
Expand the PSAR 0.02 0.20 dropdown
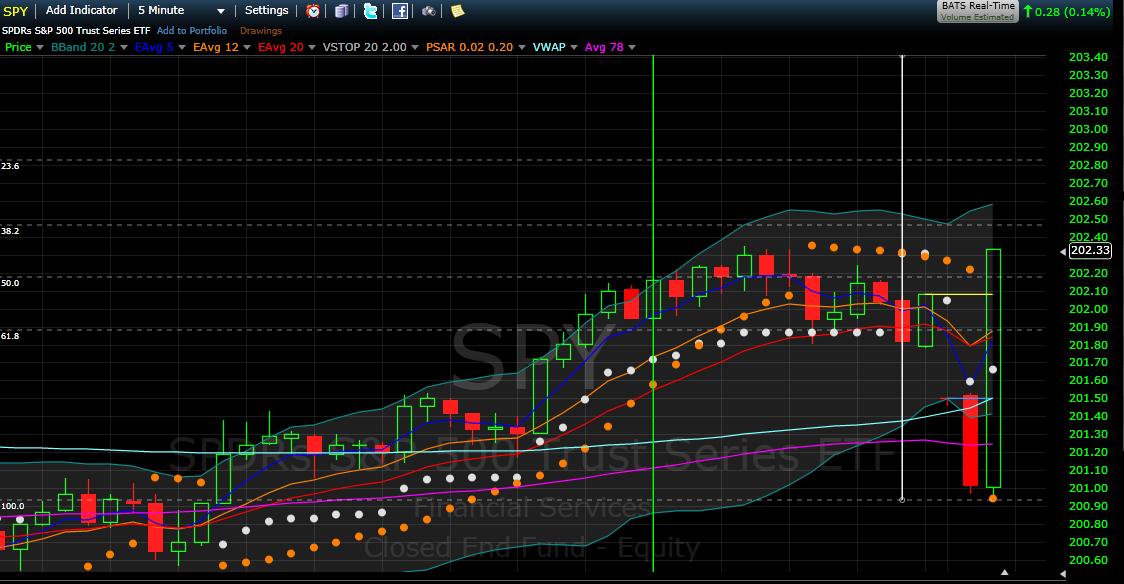[522, 47]
